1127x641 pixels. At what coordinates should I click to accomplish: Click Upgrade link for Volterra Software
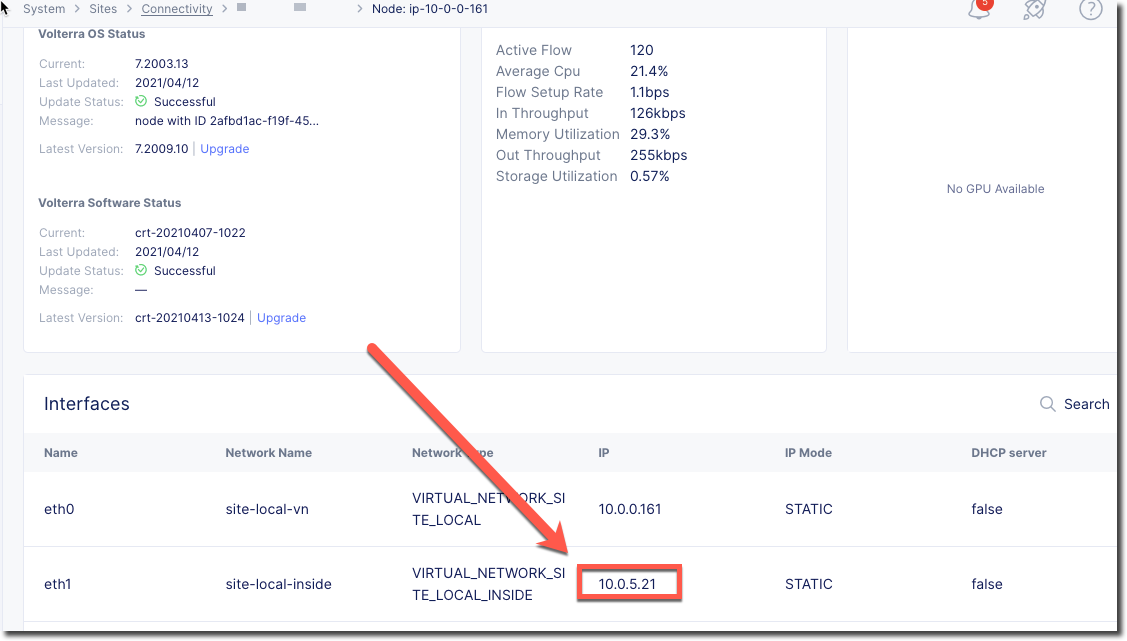pyautogui.click(x=281, y=318)
